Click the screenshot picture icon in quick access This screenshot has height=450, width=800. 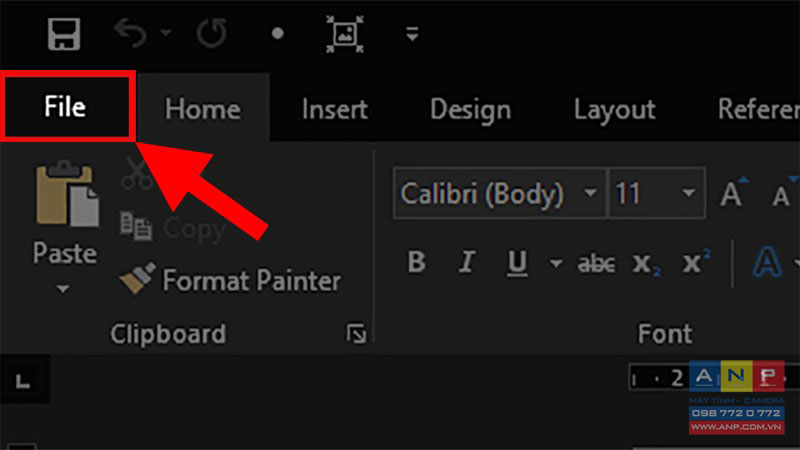click(x=345, y=34)
